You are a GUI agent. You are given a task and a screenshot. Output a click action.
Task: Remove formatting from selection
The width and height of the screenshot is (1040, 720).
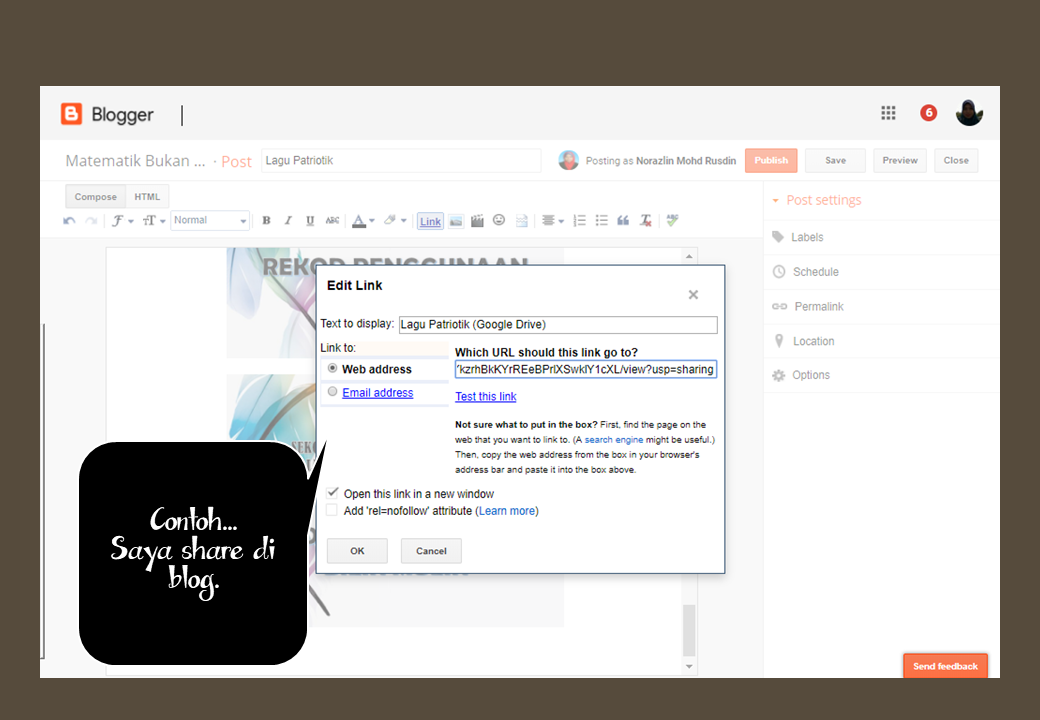645,220
